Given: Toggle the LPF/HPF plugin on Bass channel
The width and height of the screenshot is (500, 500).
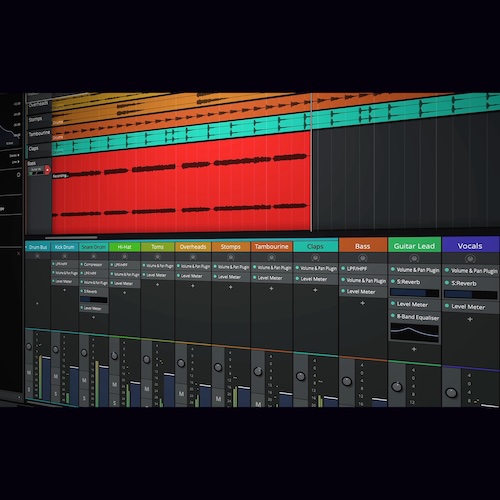Looking at the screenshot, I should (x=343, y=268).
